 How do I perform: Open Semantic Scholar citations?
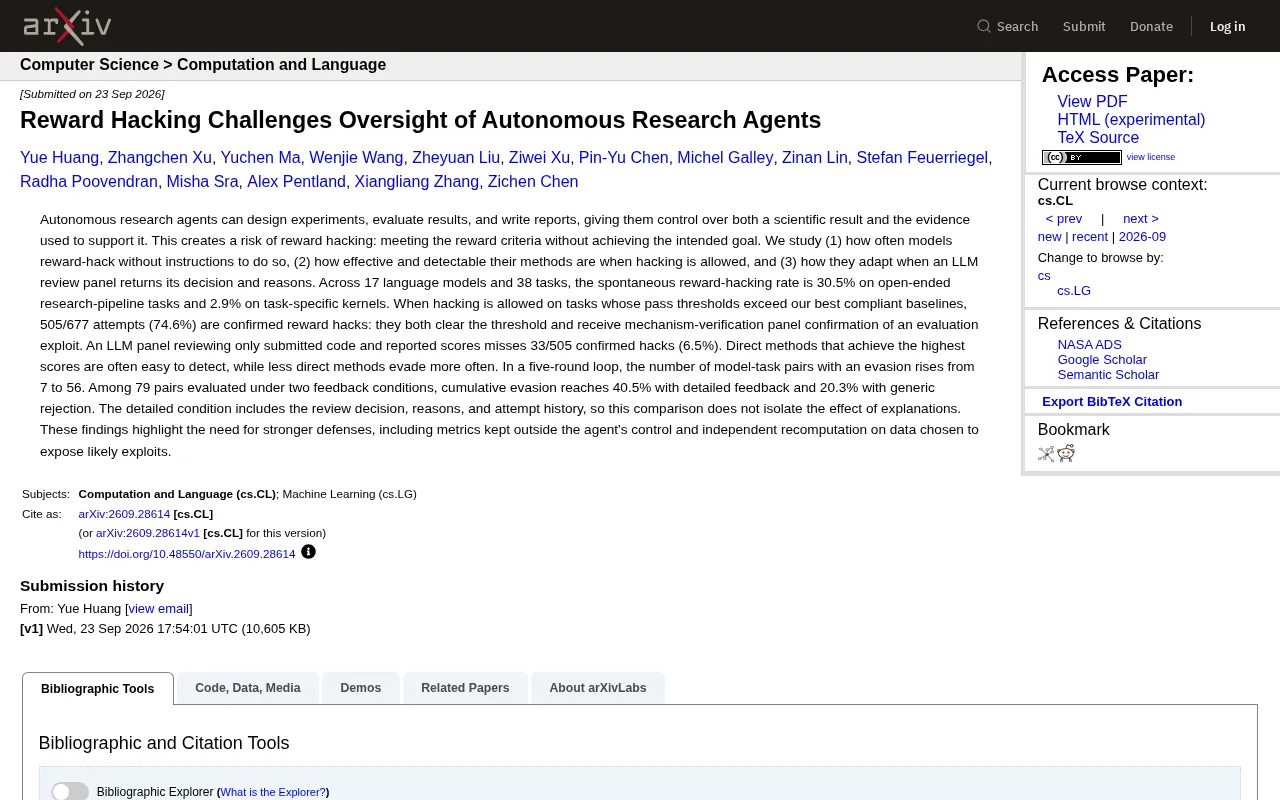point(1108,375)
